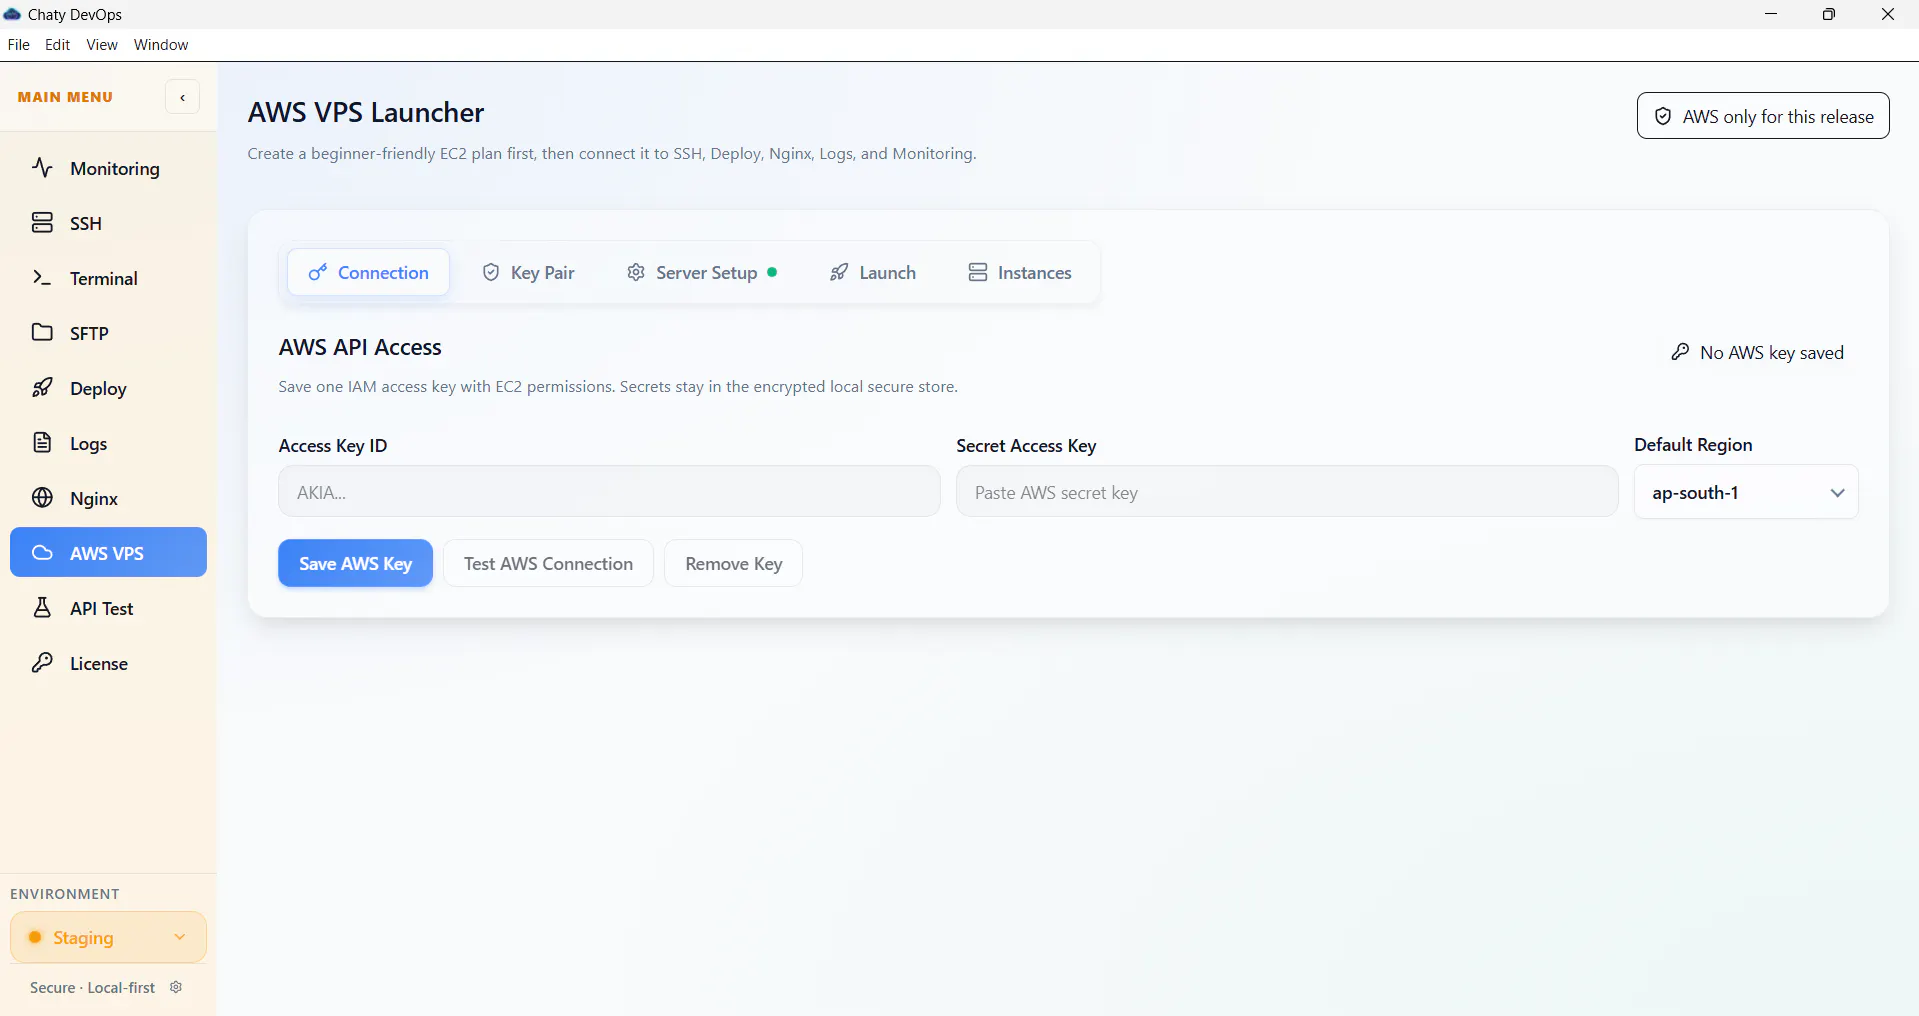This screenshot has height=1016, width=1919.
Task: Switch to the Server Setup tab
Action: click(x=702, y=273)
